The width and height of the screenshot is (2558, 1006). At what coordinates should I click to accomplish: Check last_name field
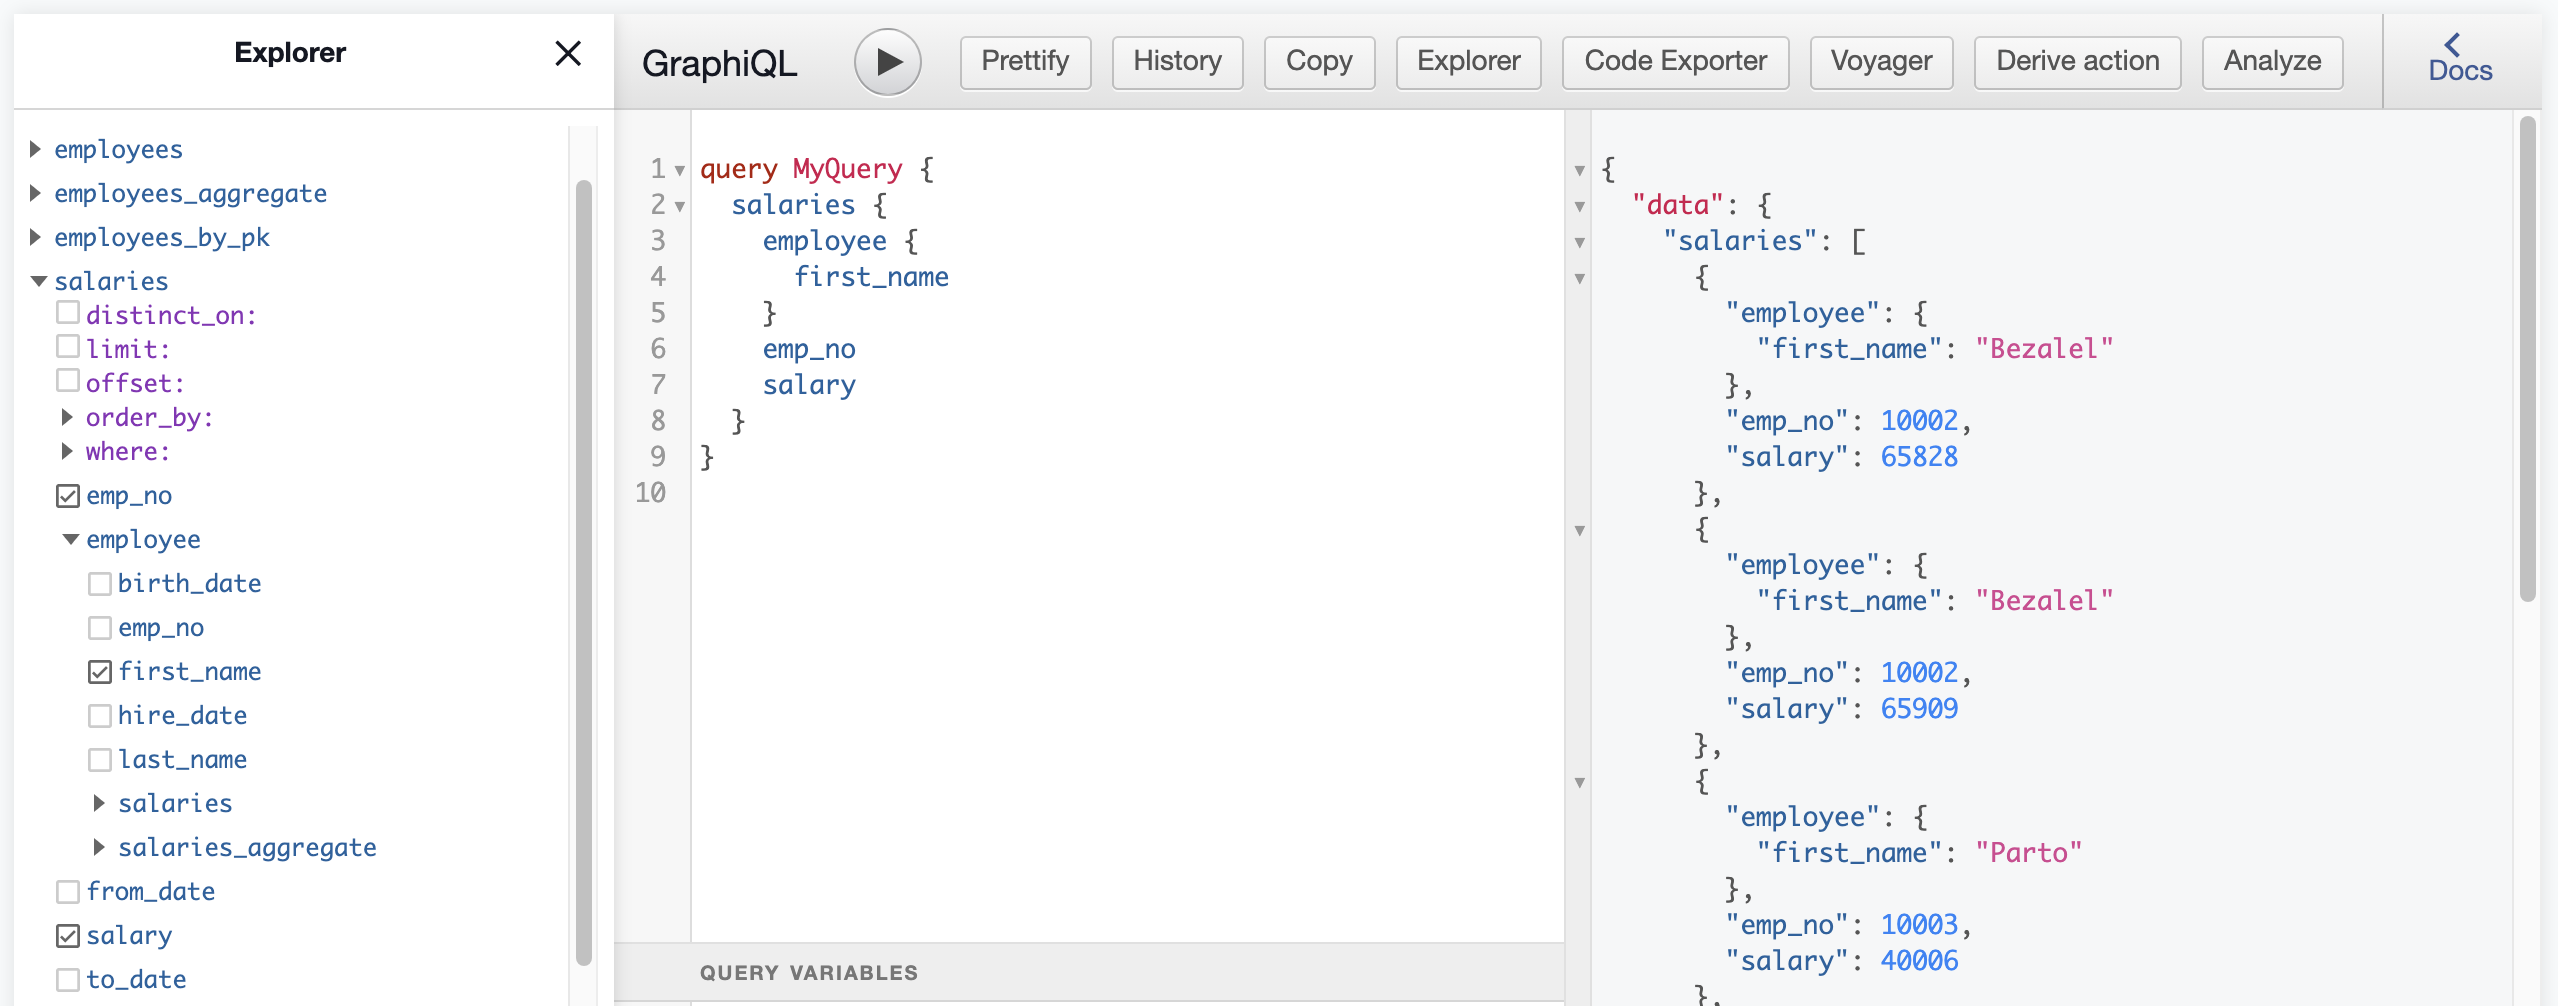click(100, 760)
